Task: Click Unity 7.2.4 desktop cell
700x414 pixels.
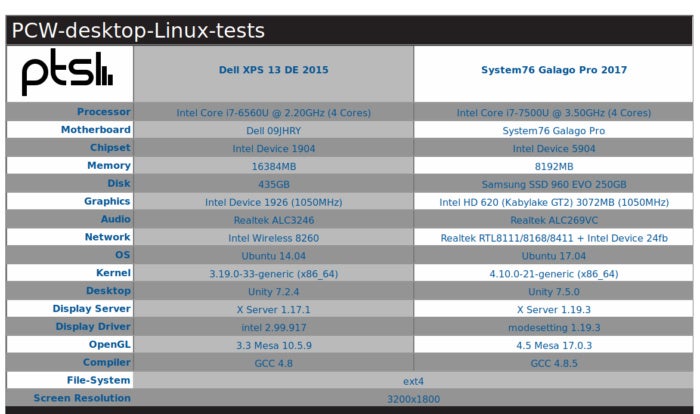Action: click(274, 292)
